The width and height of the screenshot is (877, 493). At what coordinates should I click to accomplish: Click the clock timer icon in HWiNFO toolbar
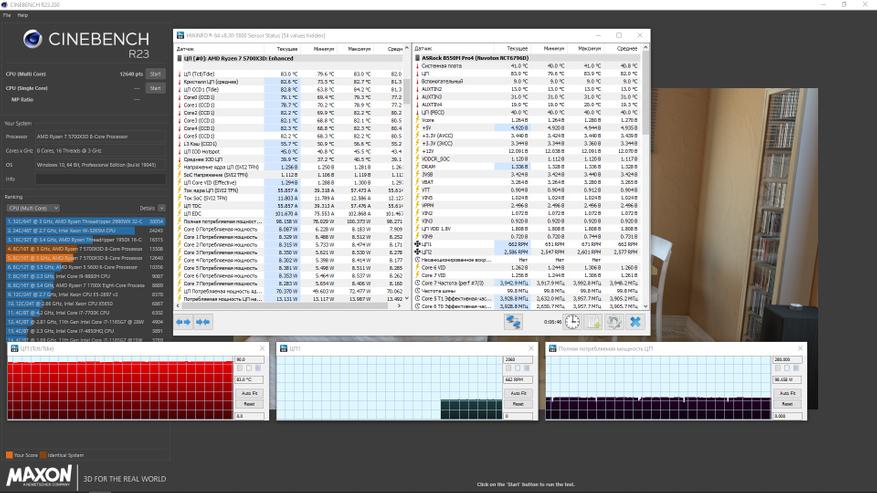572,322
